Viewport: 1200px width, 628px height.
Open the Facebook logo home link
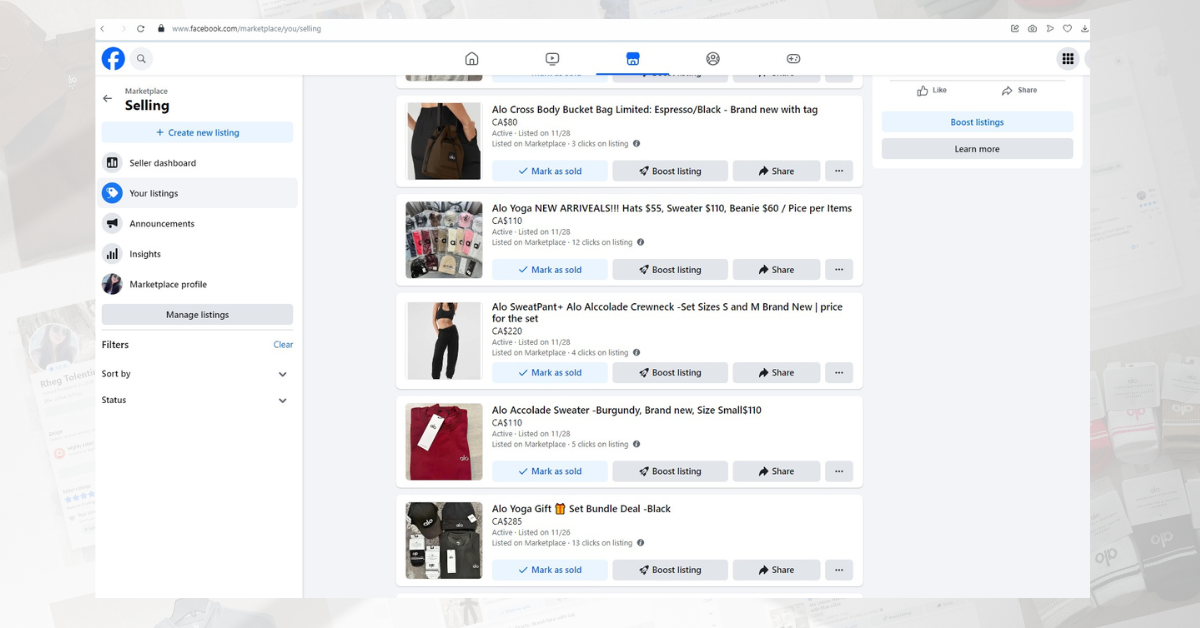coord(113,59)
